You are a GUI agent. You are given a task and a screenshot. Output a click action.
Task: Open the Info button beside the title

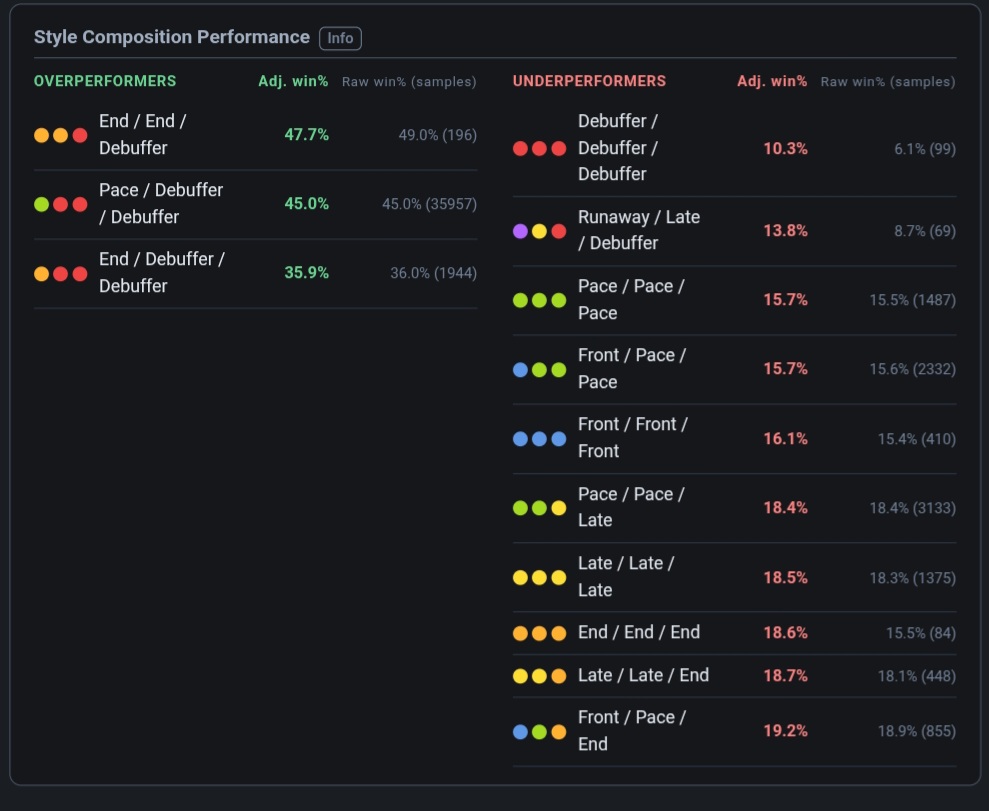tap(340, 38)
